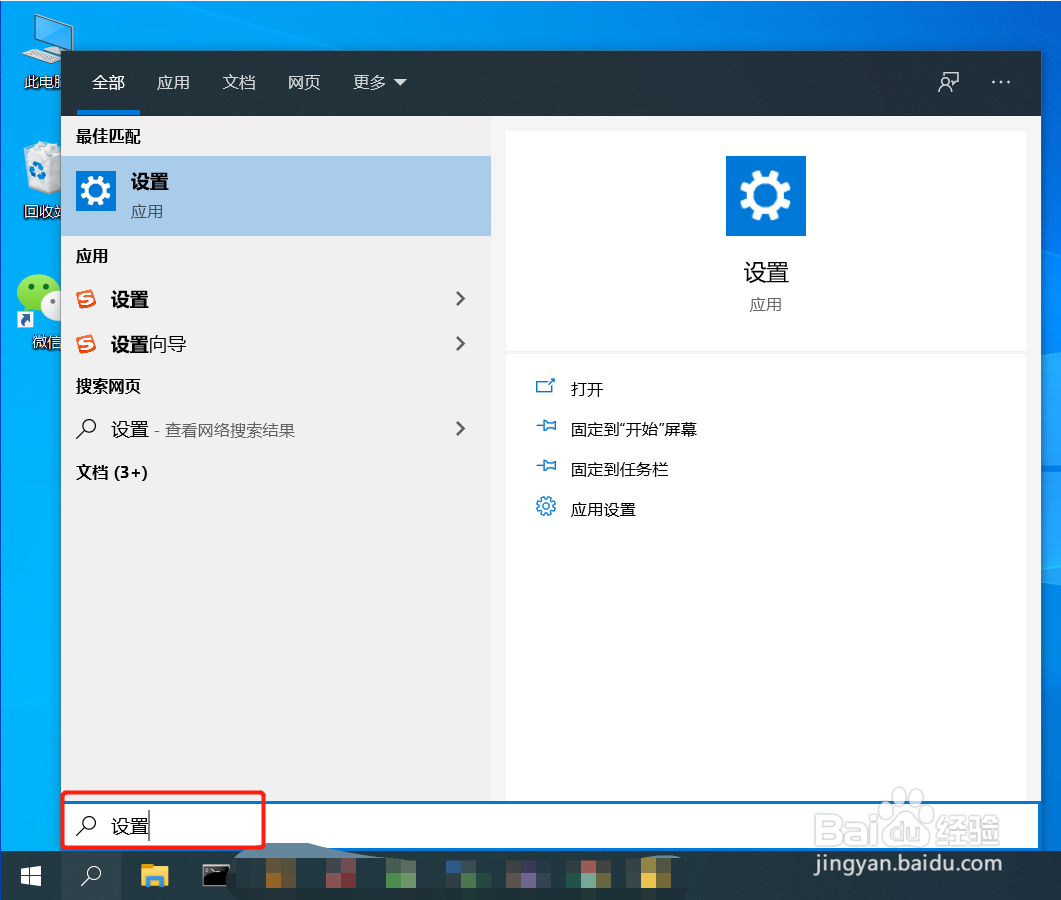Screen dimensions: 1061x900
Task: Select the 设置 gear icon under 最佳匹配
Action: [x=95, y=190]
